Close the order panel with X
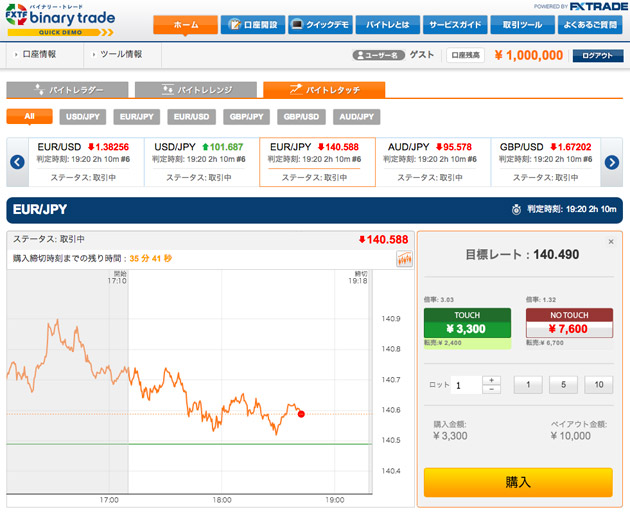 611,242
